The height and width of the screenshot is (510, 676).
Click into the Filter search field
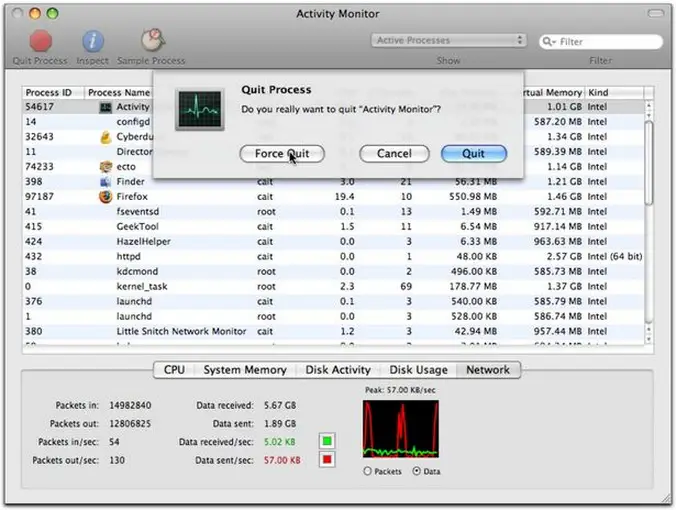click(601, 41)
